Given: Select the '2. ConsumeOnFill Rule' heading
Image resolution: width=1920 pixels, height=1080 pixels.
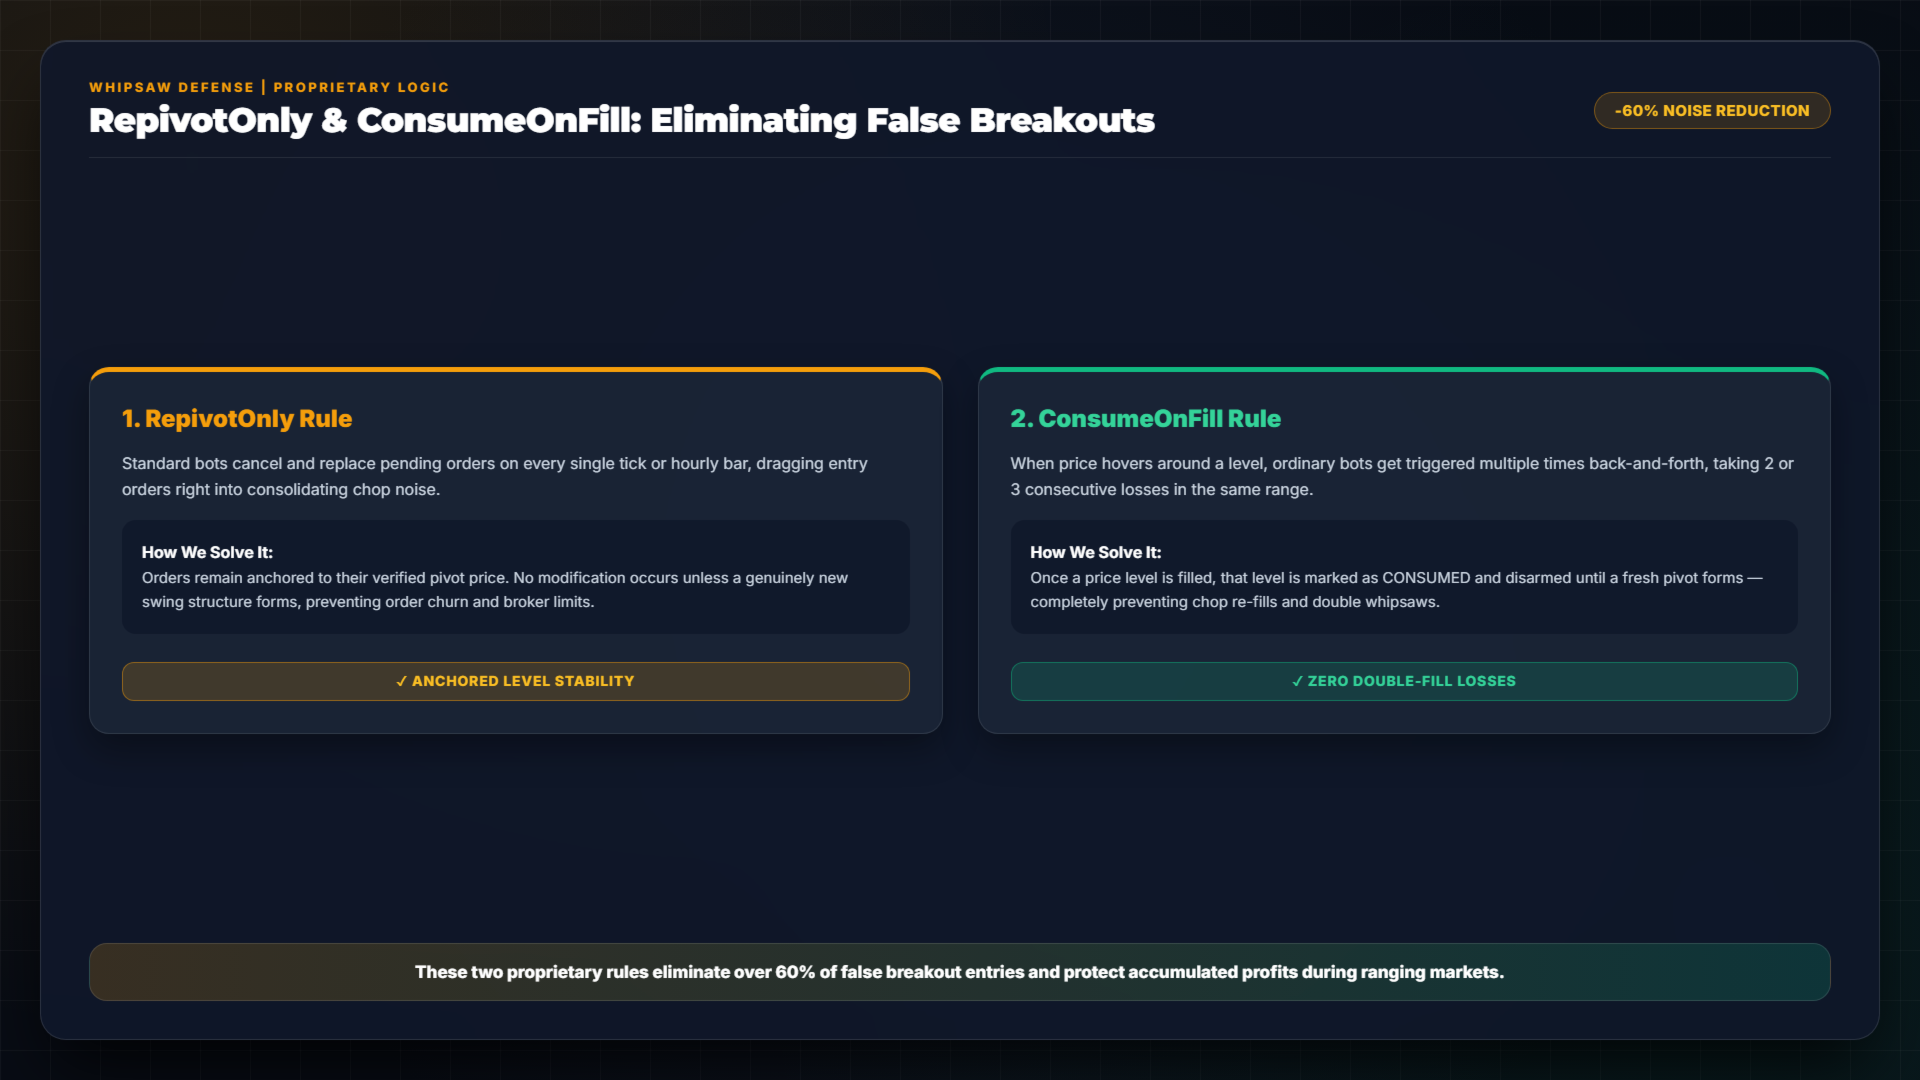Looking at the screenshot, I should pos(1146,419).
